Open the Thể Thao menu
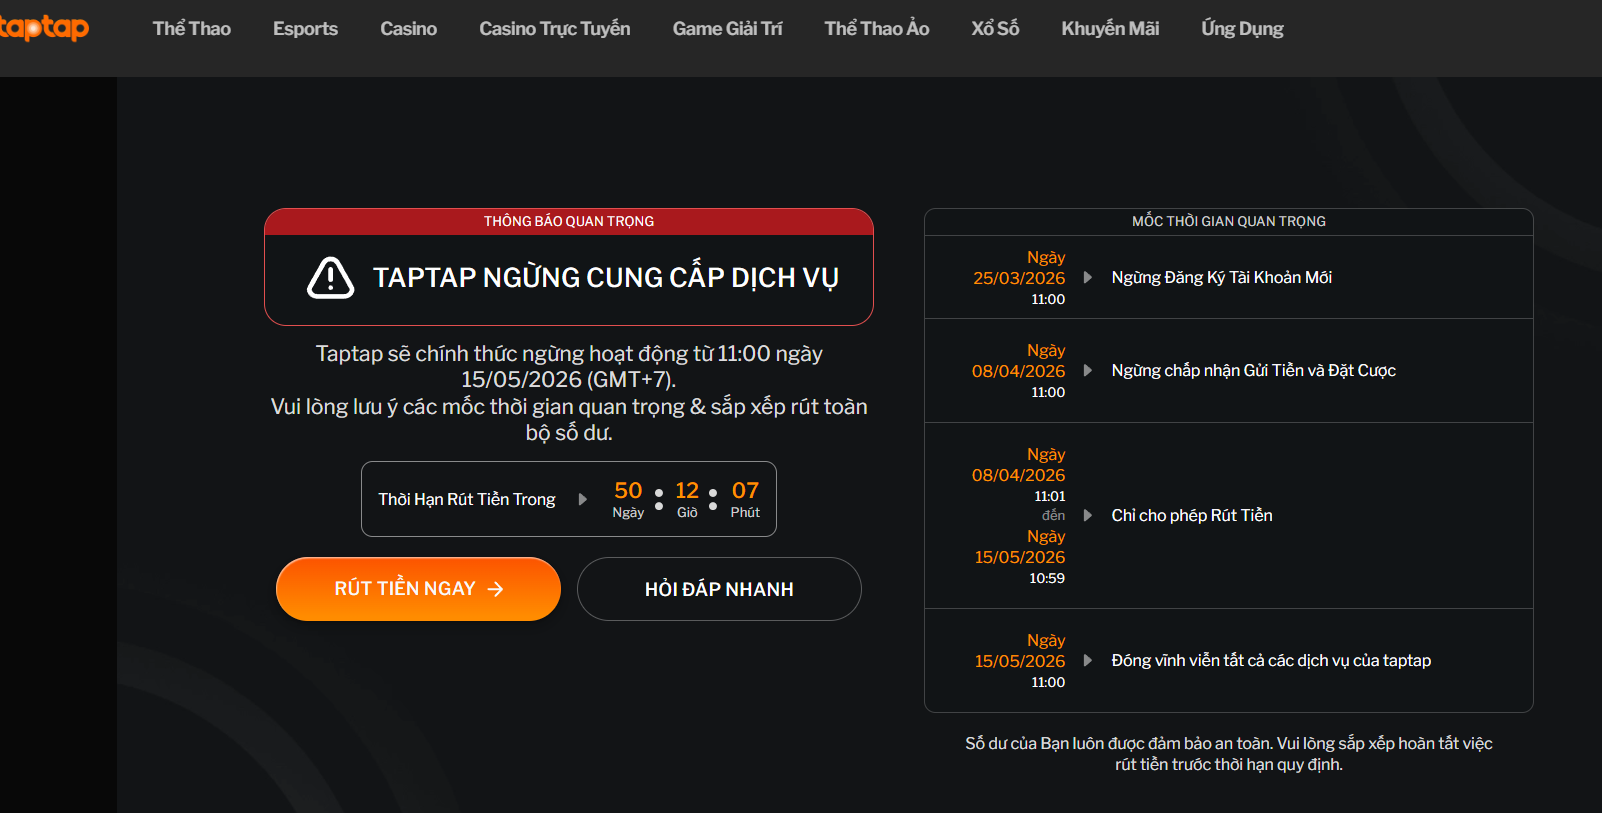The height and width of the screenshot is (813, 1602). point(192,29)
